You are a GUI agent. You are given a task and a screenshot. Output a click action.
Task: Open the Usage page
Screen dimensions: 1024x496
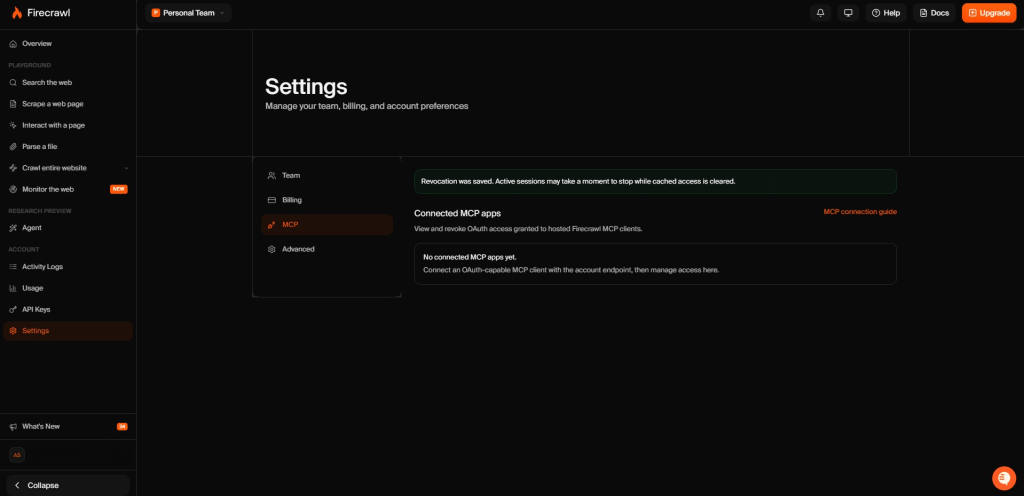pyautogui.click(x=68, y=288)
